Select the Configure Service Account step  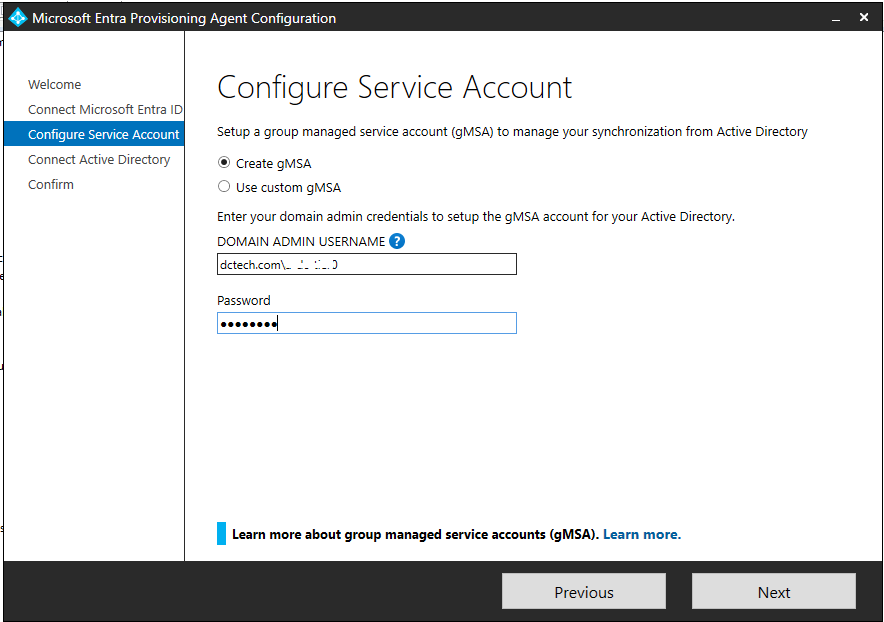pos(93,133)
